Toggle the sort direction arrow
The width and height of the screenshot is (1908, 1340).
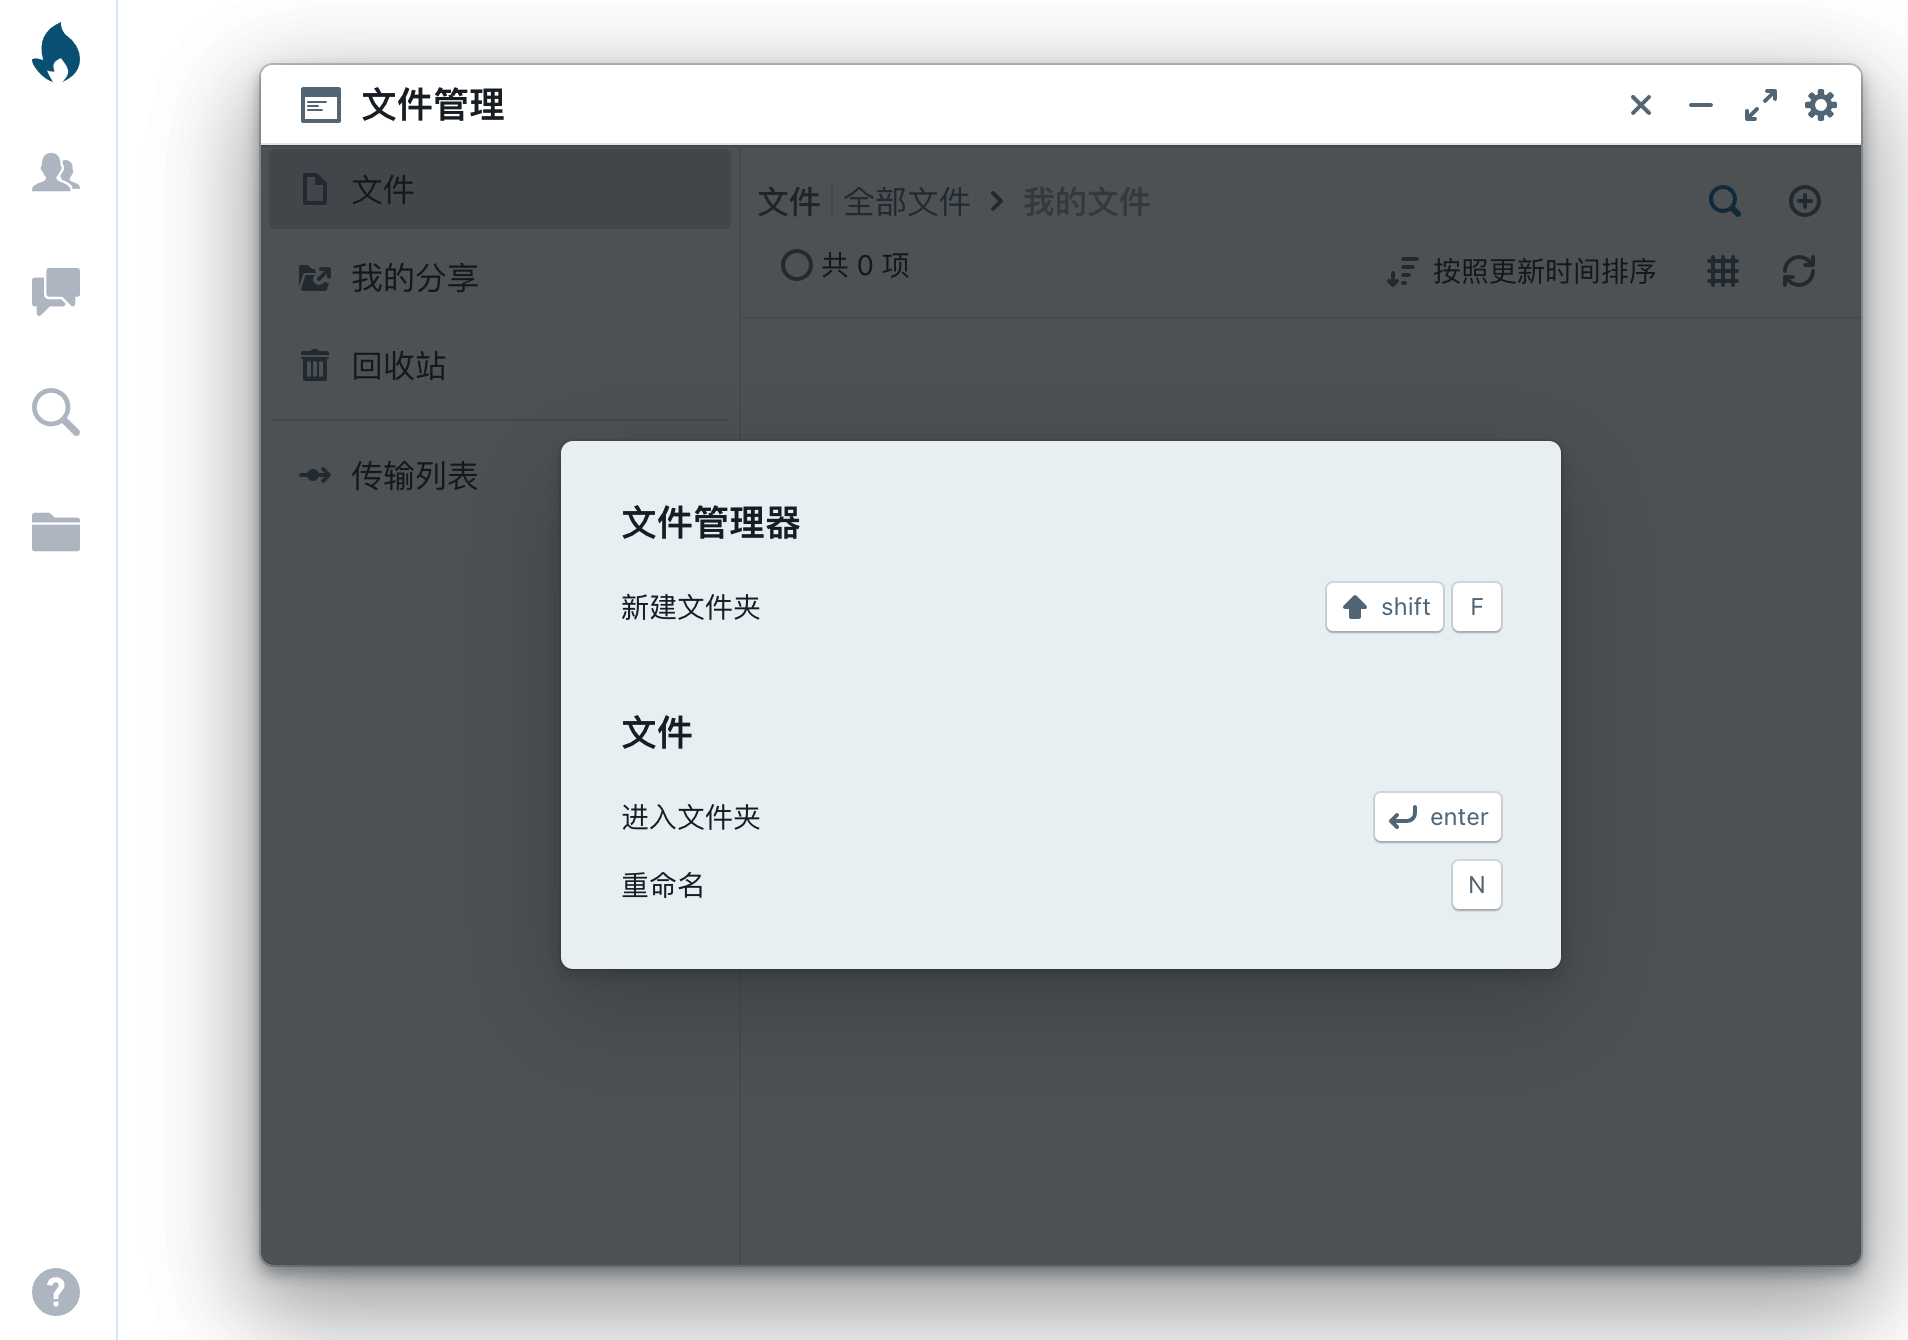pos(1402,272)
